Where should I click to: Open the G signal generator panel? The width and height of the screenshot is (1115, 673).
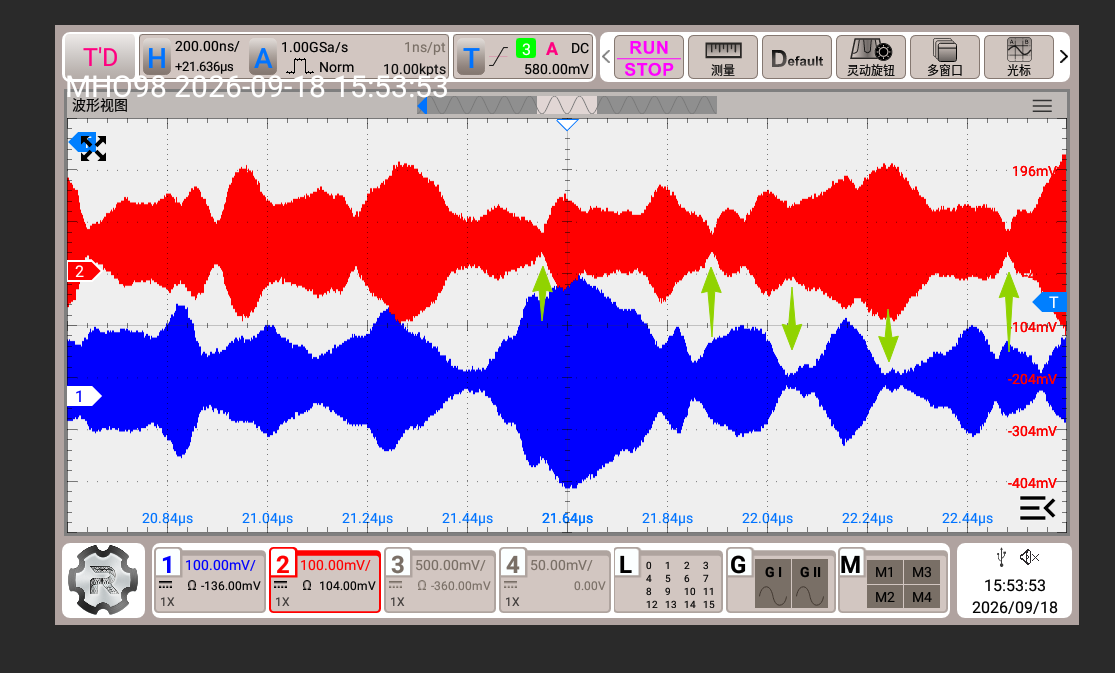[739, 565]
